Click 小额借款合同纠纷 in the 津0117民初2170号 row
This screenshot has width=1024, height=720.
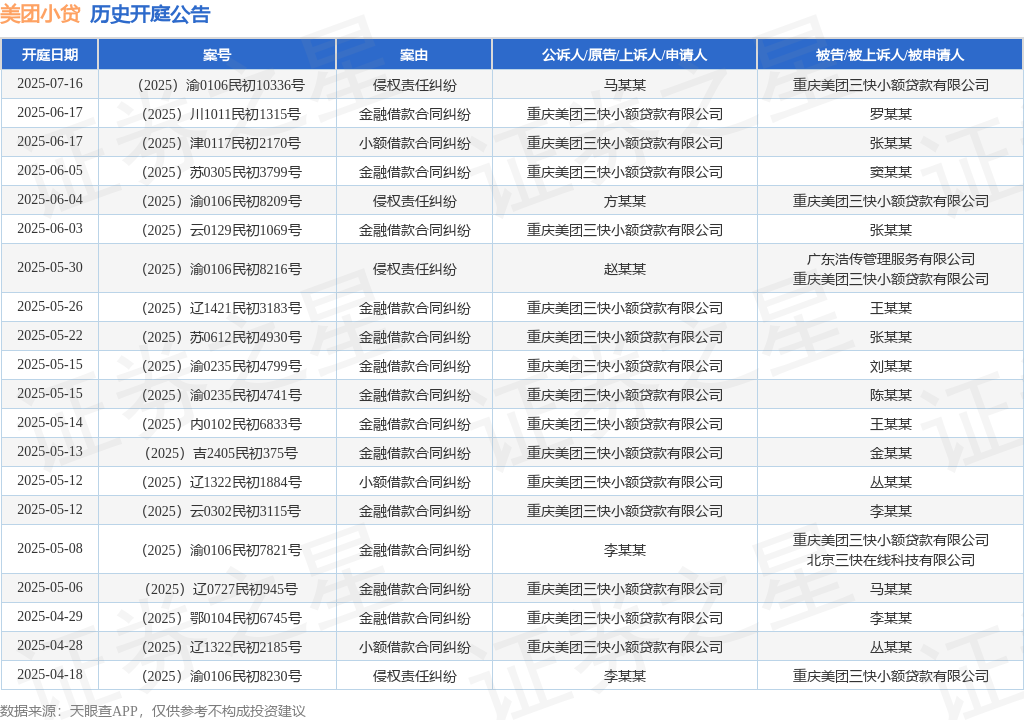[x=414, y=143]
